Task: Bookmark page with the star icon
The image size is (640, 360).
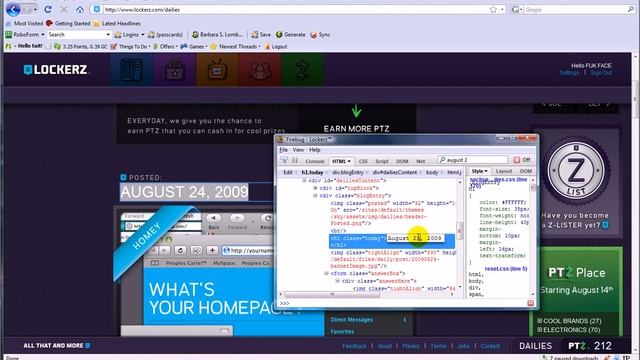Action: pos(493,9)
